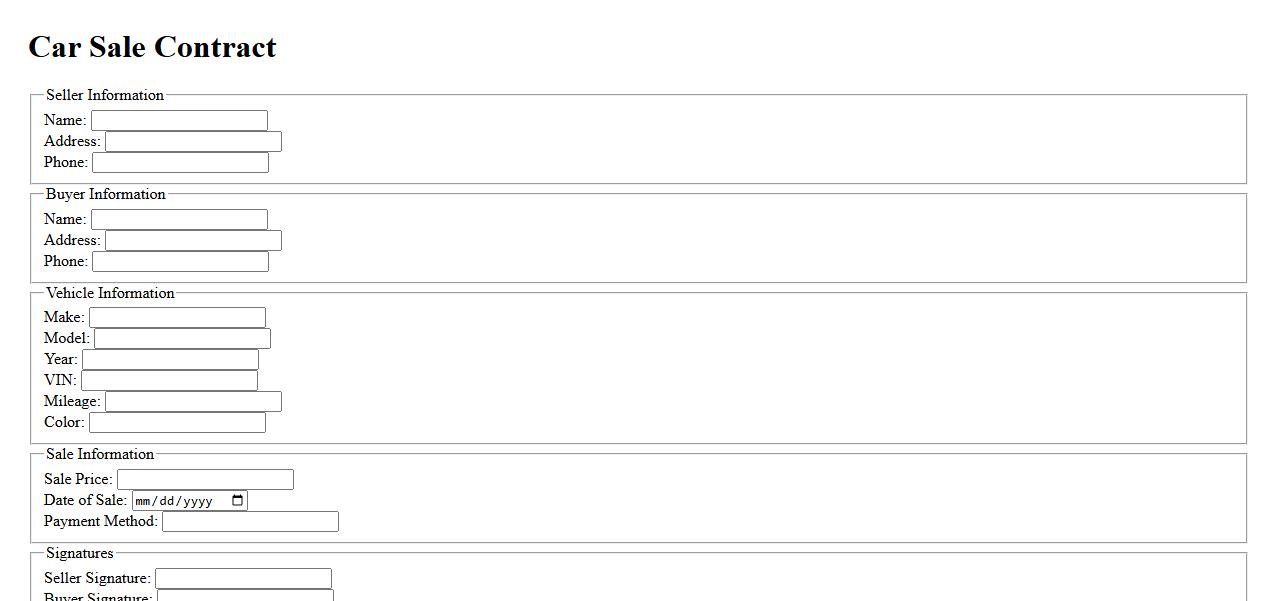Click the Sale Price input

[x=205, y=480]
